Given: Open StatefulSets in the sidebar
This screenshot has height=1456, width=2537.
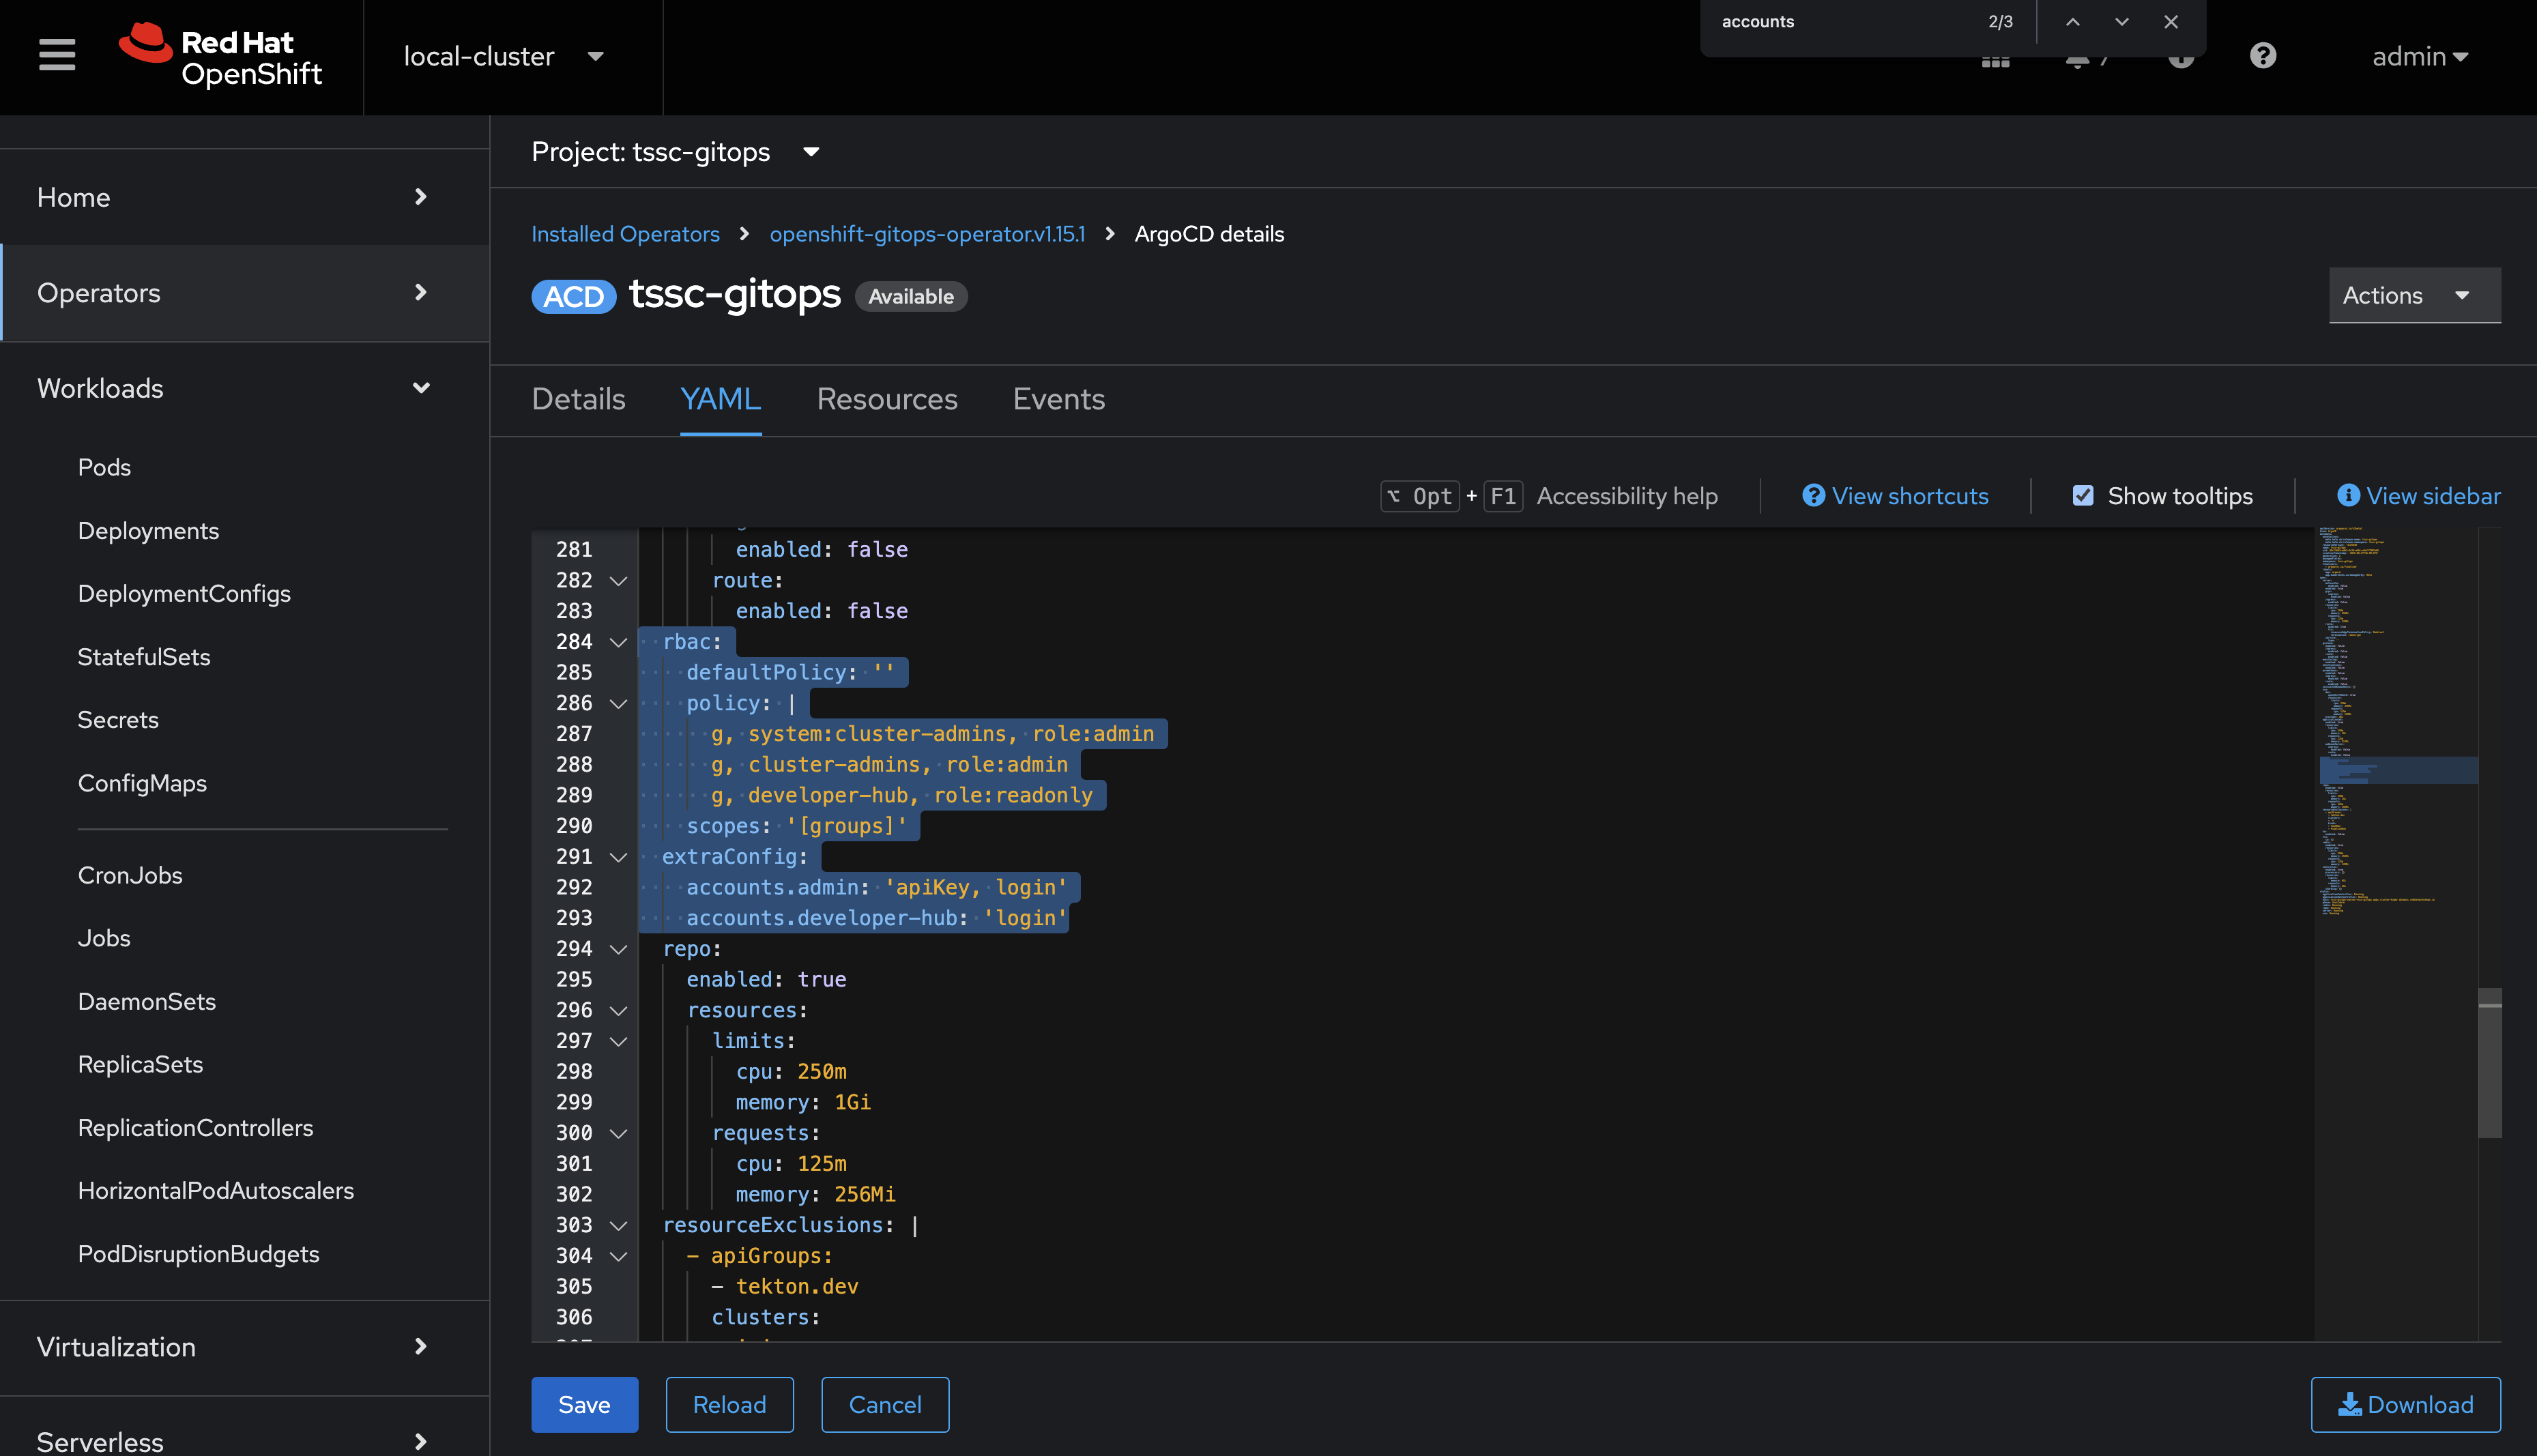Looking at the screenshot, I should (x=144, y=657).
